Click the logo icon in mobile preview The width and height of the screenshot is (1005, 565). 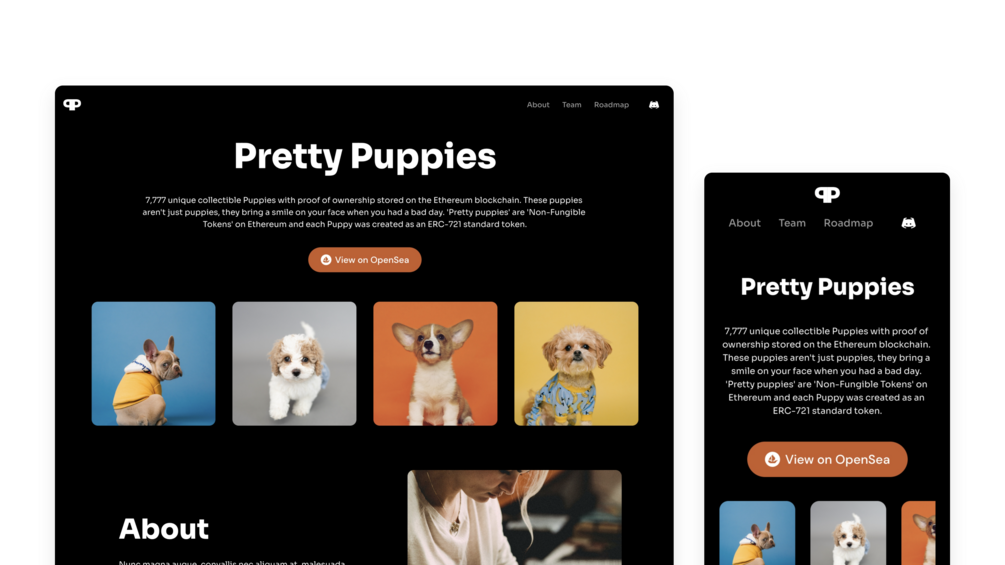click(x=827, y=194)
